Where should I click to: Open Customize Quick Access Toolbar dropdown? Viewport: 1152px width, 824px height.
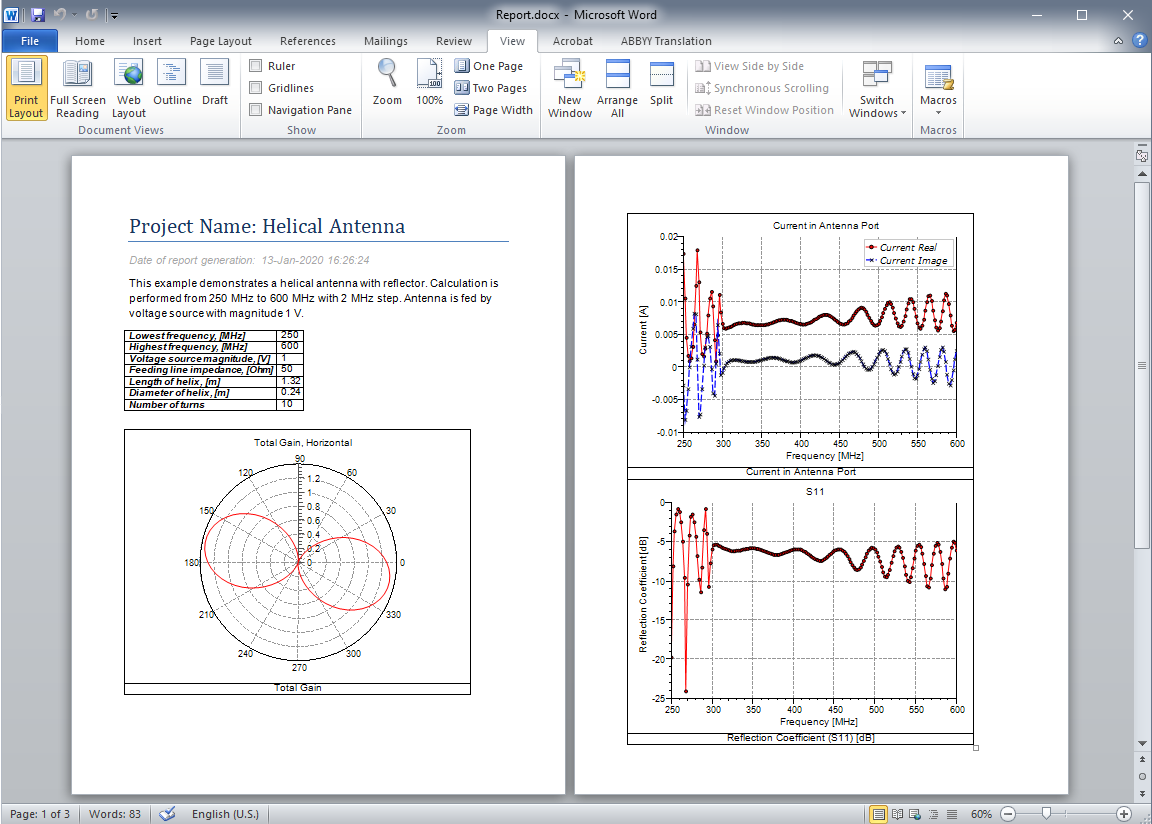coord(115,15)
